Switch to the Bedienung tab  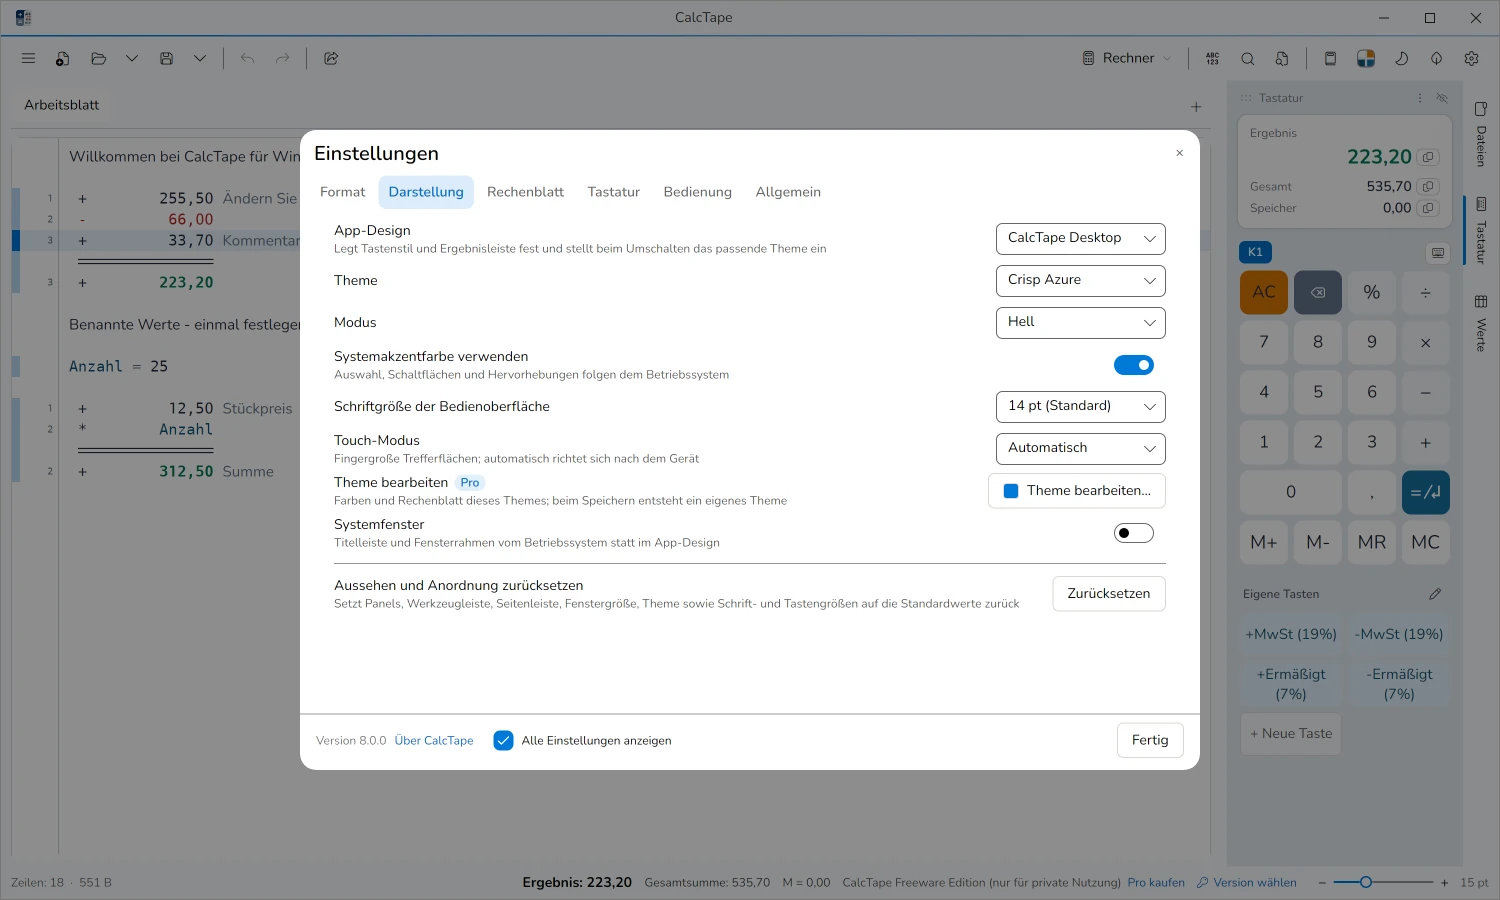[697, 192]
